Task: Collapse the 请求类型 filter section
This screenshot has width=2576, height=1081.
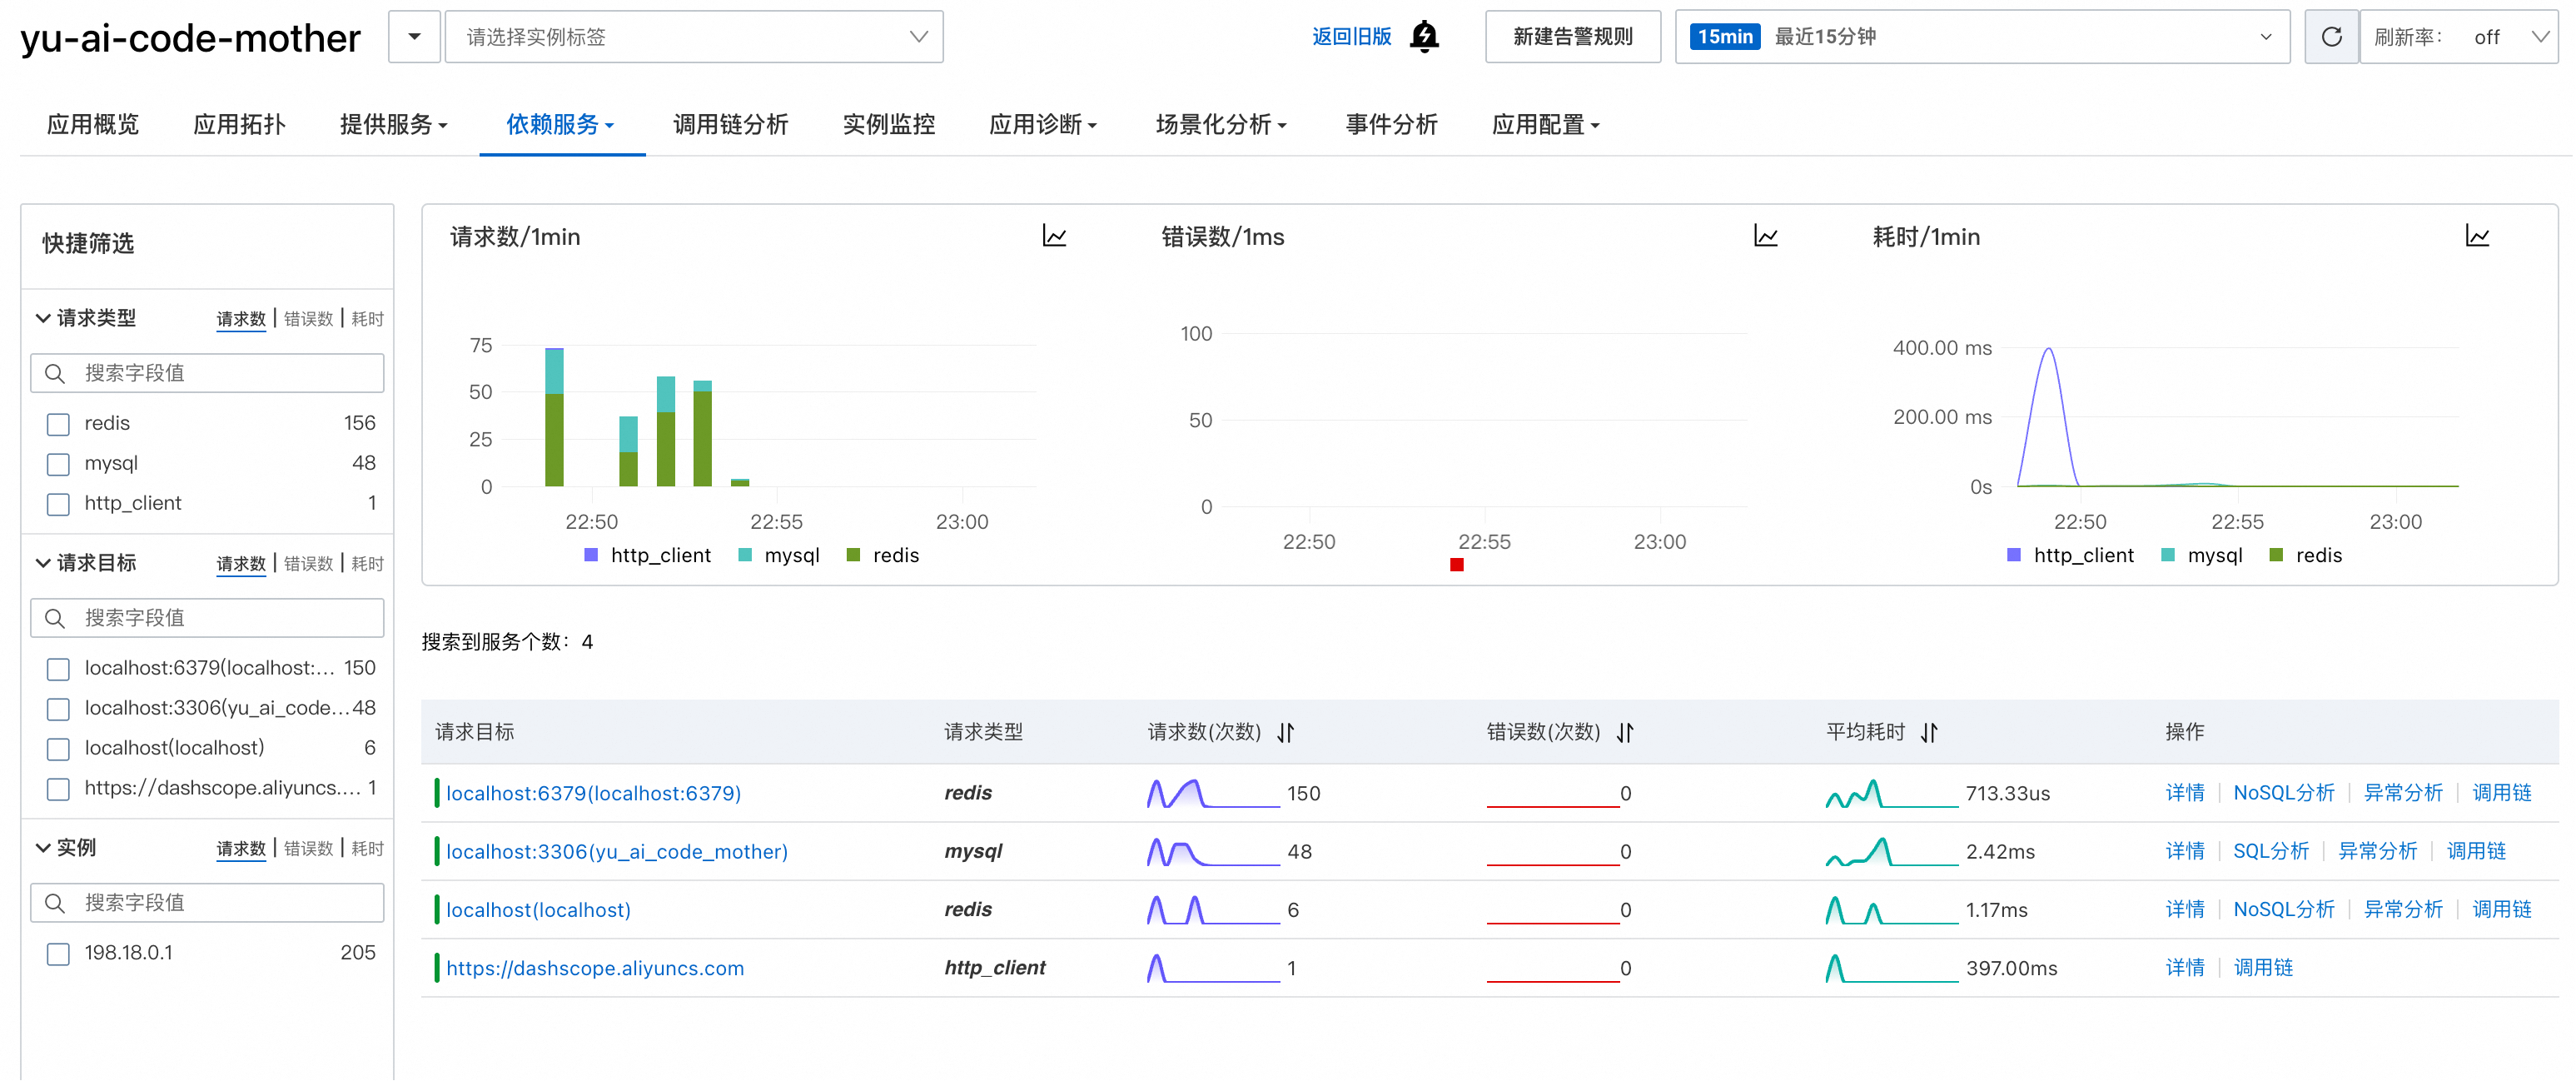Action: (x=43, y=318)
